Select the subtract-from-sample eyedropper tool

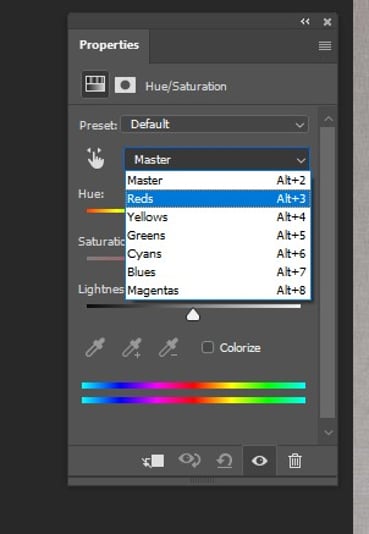pyautogui.click(x=169, y=348)
